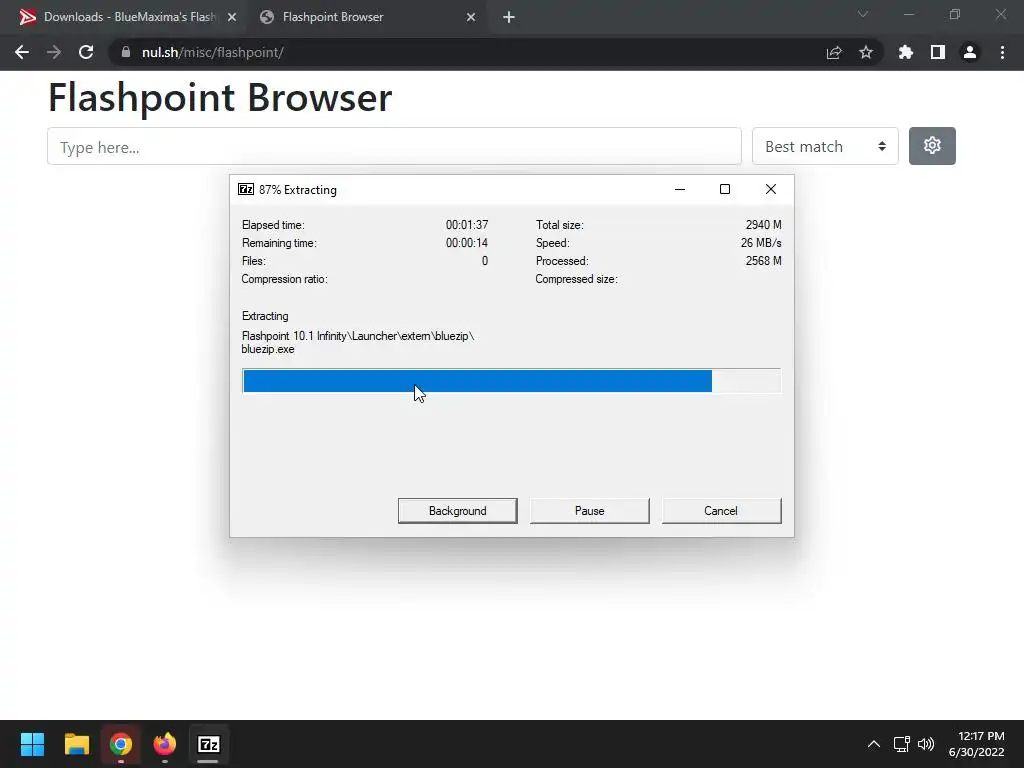Close the Flashpoint Browser tab
Image resolution: width=1024 pixels, height=768 pixels.
pos(471,18)
